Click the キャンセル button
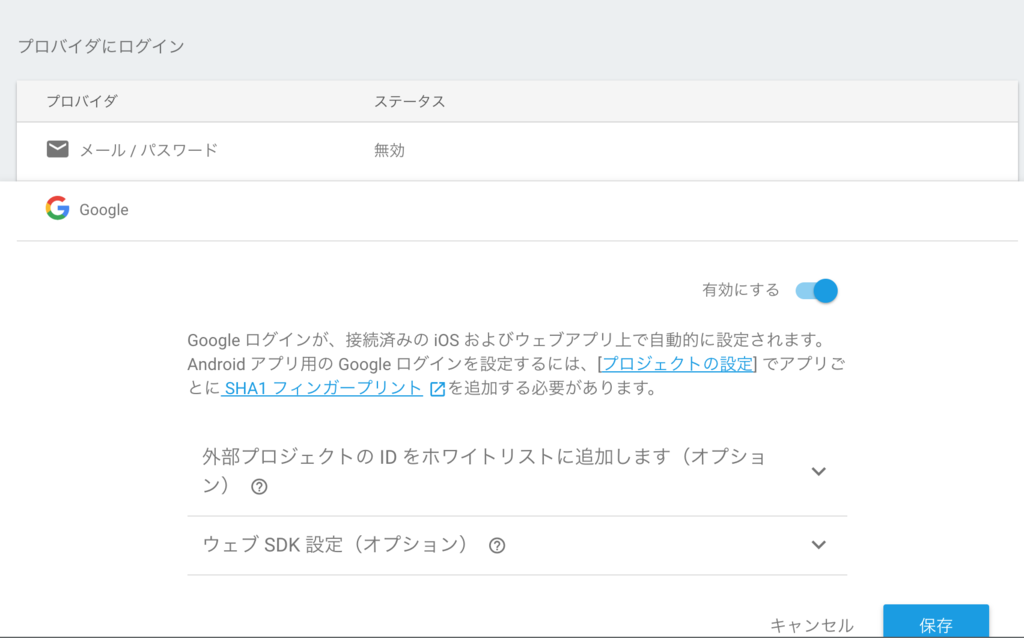The height and width of the screenshot is (638, 1024). tap(812, 626)
